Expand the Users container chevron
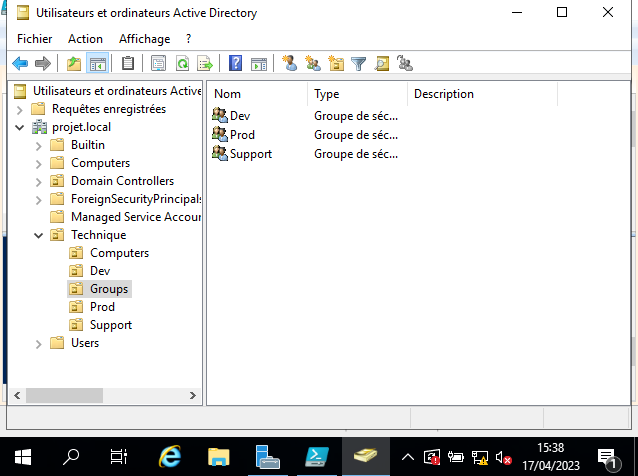This screenshot has height=476, width=638. click(x=38, y=344)
